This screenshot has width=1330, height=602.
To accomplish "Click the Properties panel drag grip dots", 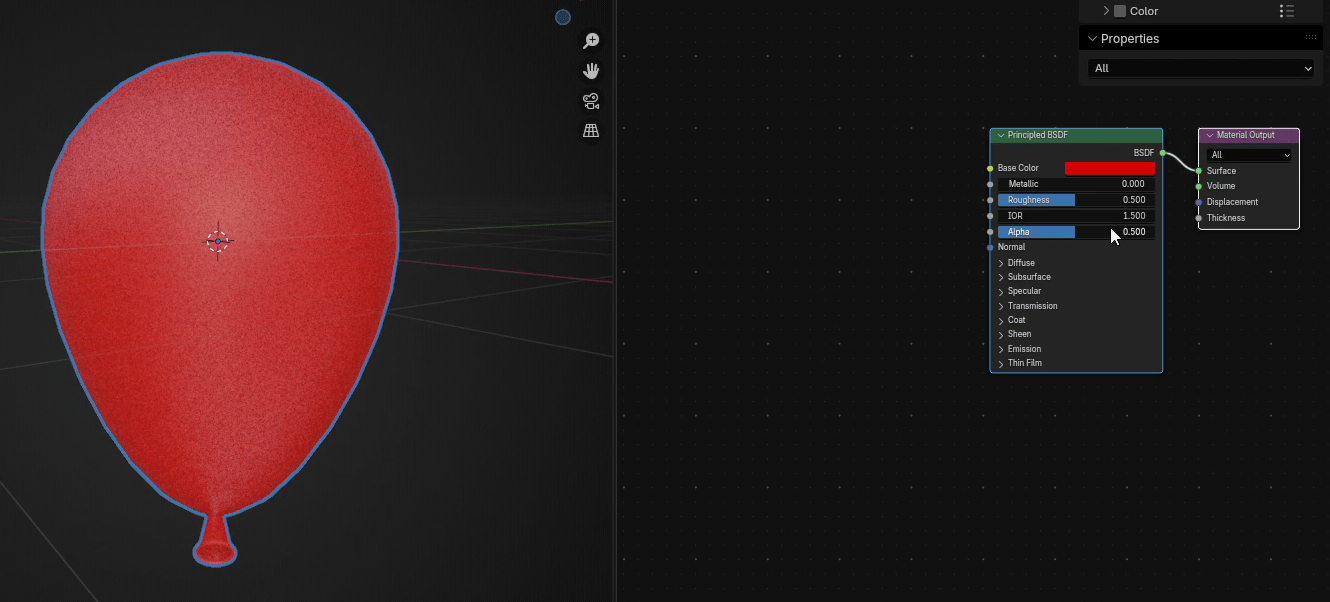I will pyautogui.click(x=1310, y=38).
